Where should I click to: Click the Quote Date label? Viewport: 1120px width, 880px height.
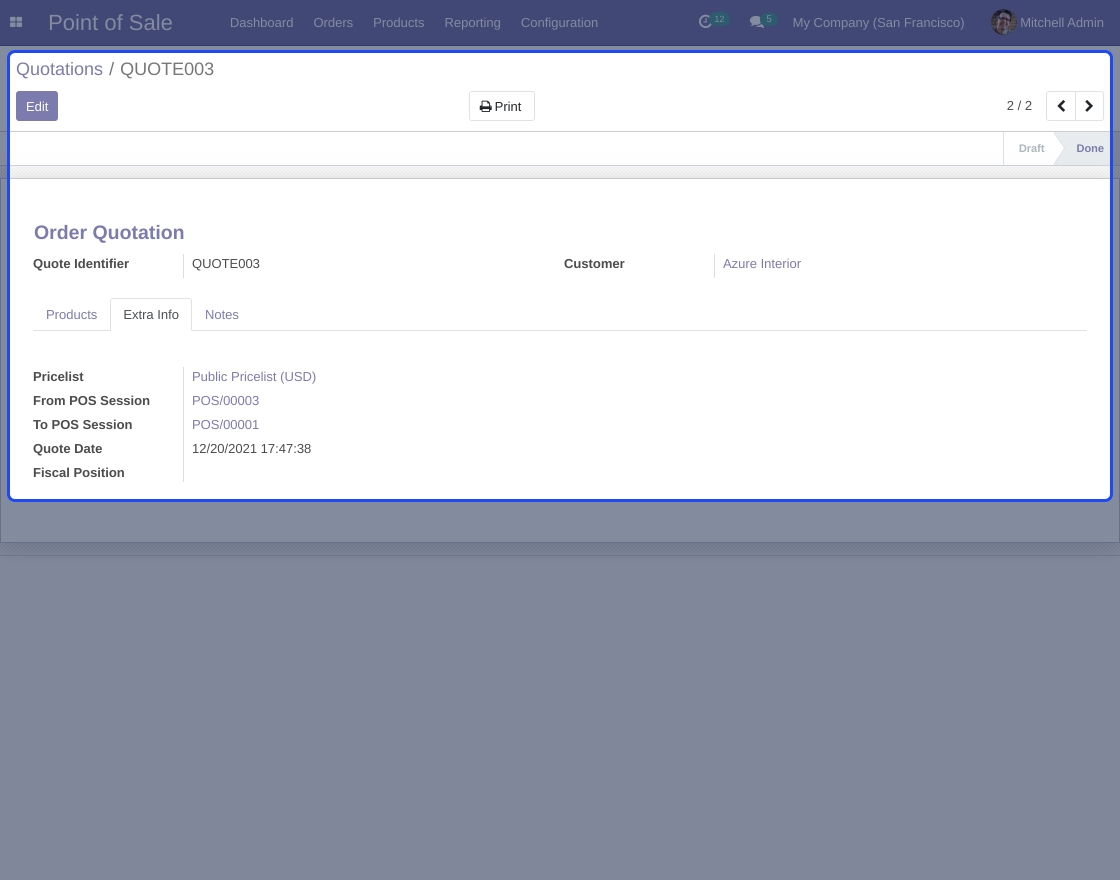tap(67, 449)
